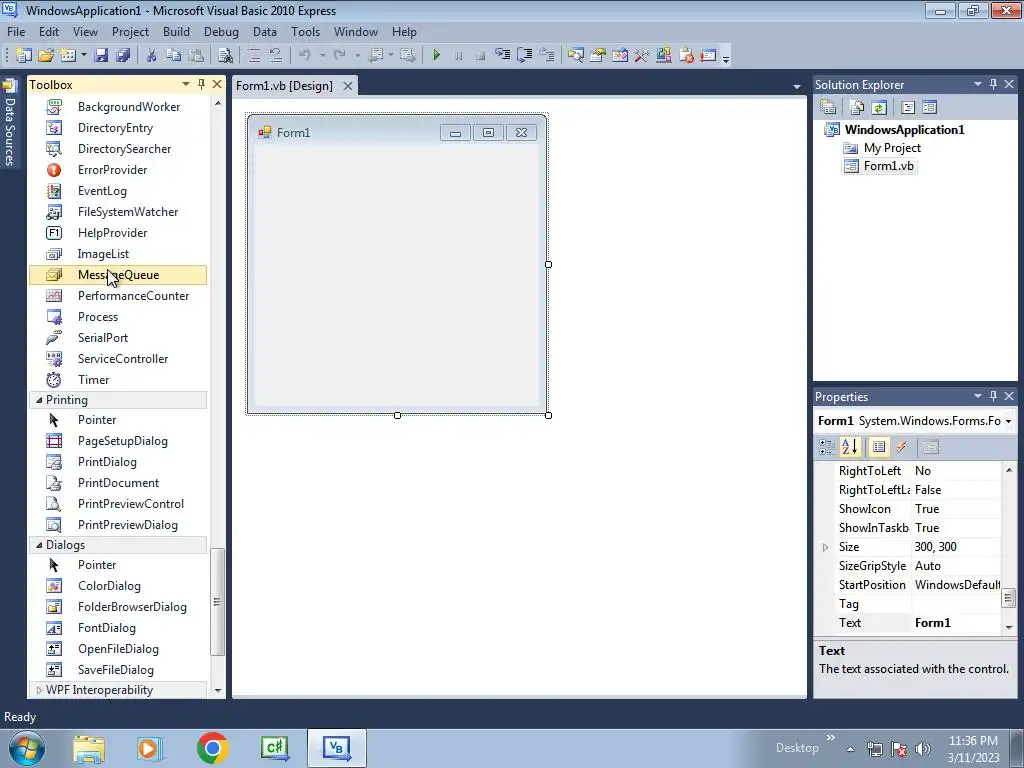Show the Properties list button in Properties panel
The height and width of the screenshot is (768, 1024).
click(879, 447)
